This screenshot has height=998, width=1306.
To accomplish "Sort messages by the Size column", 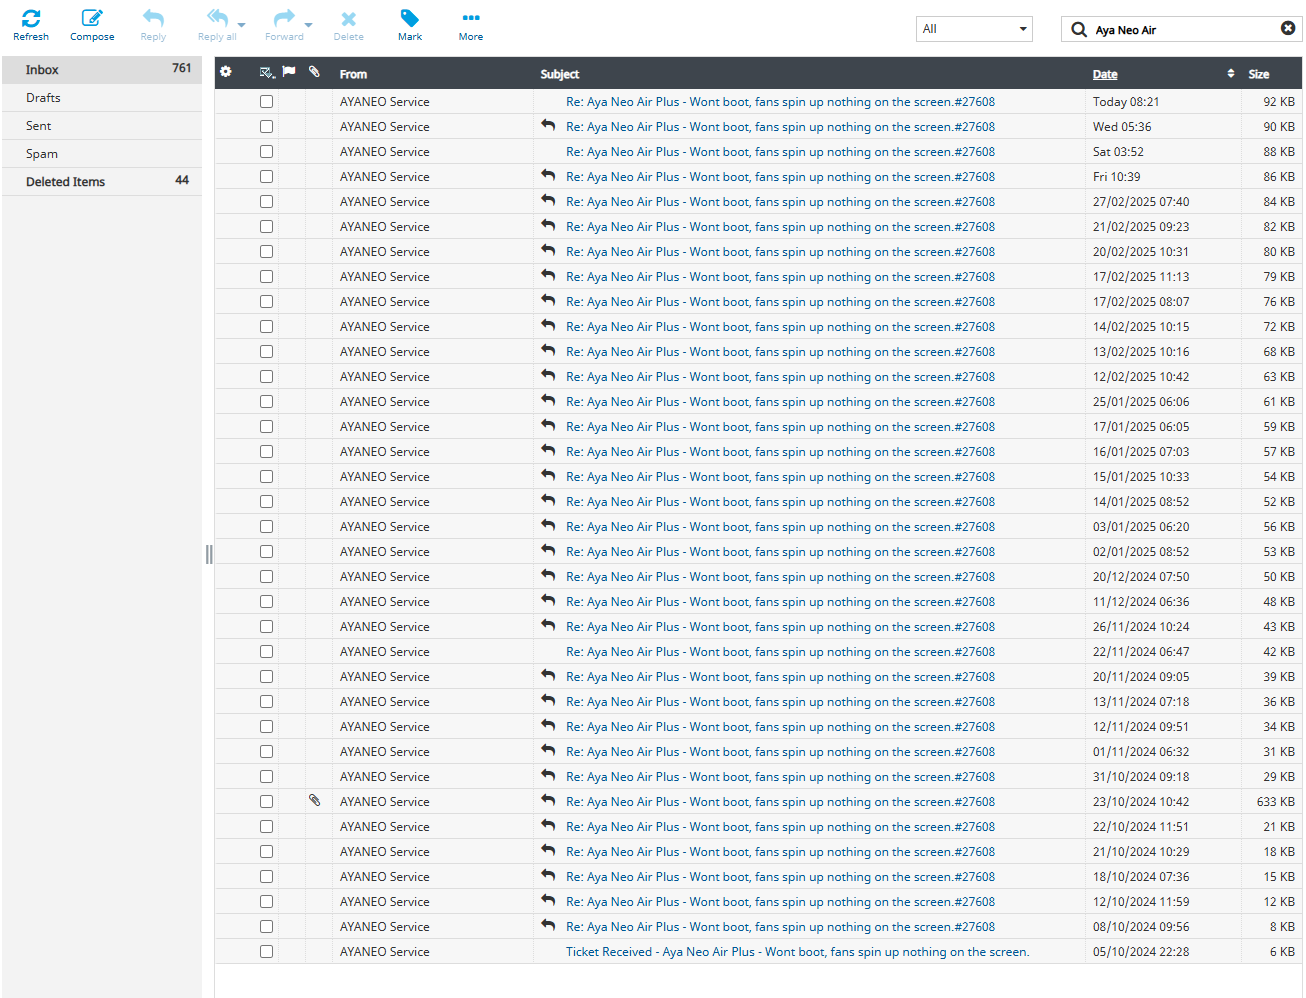I will pyautogui.click(x=1259, y=74).
